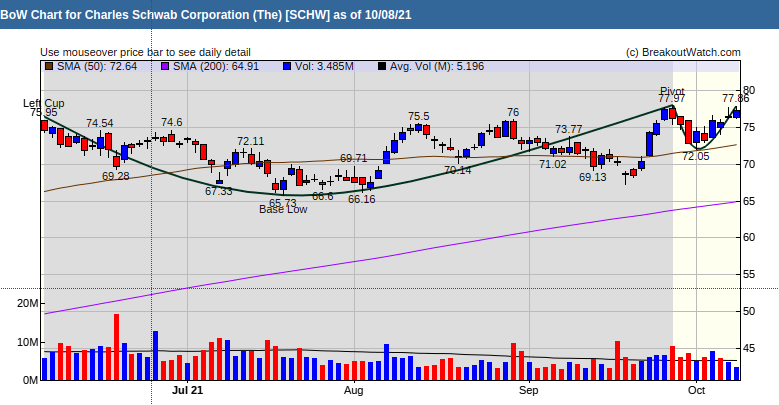Click the chart title mentioning SCHW

(x=206, y=14)
